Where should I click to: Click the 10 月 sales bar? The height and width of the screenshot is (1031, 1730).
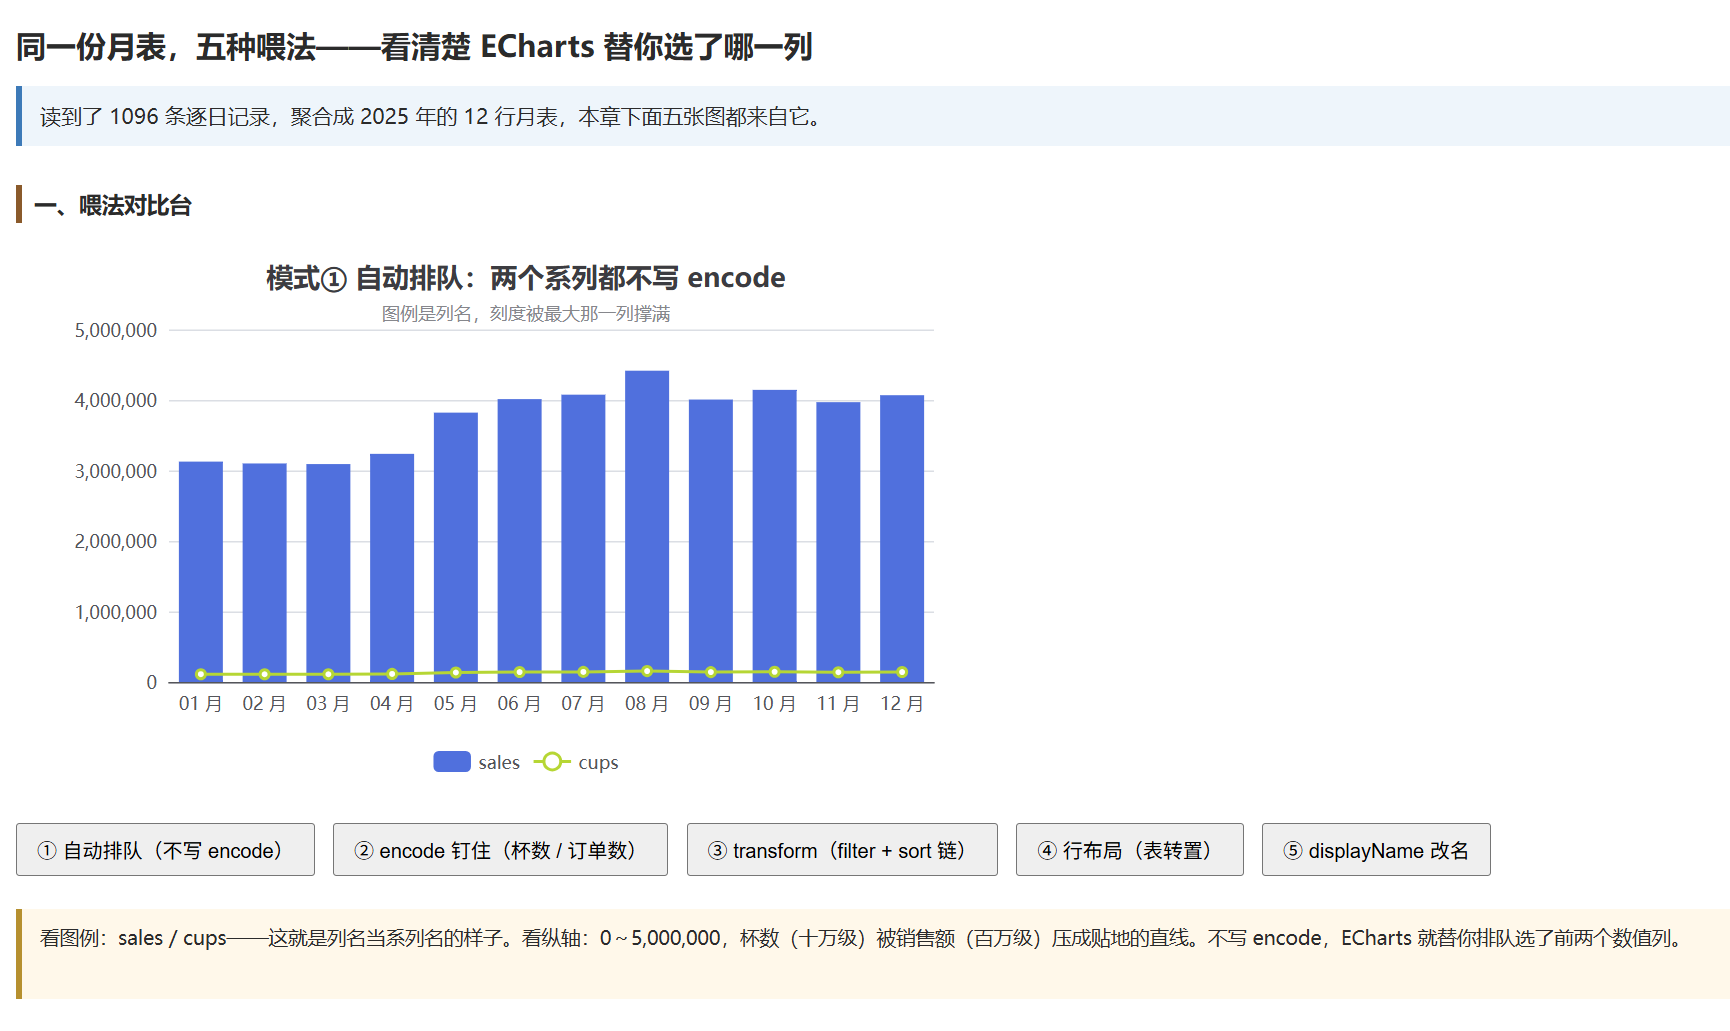[775, 536]
